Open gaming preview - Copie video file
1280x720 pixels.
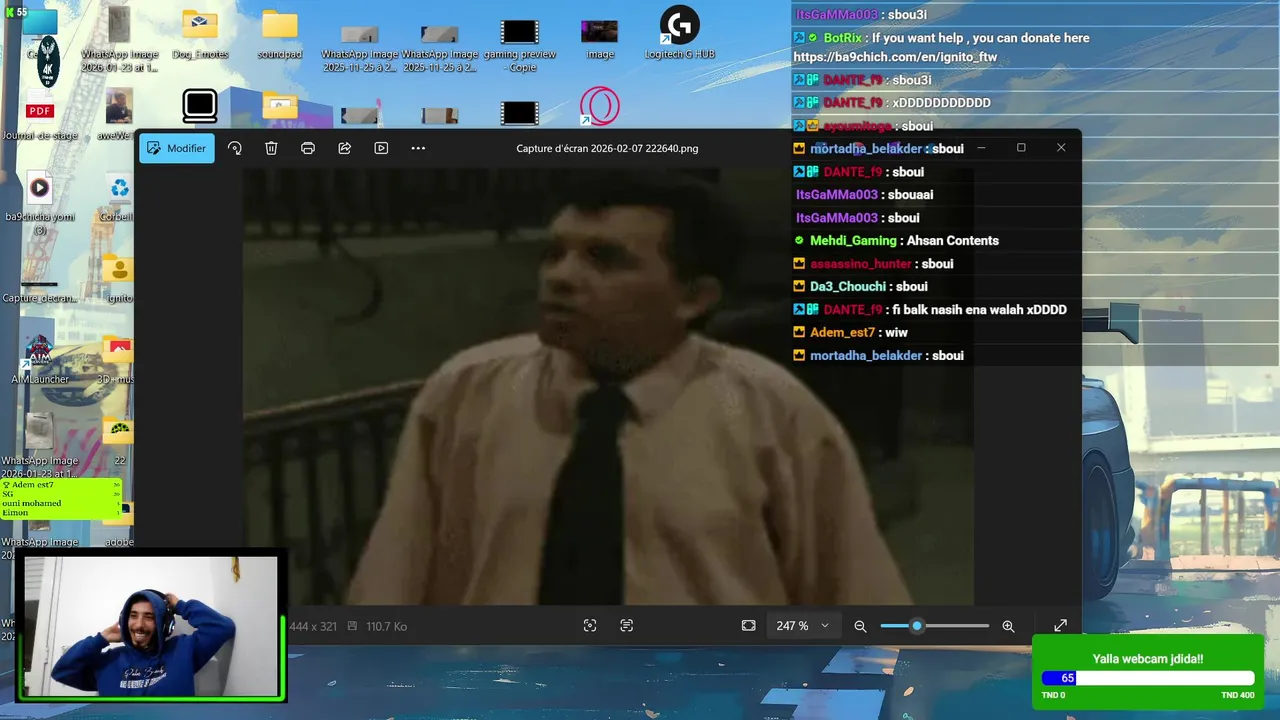tap(520, 45)
